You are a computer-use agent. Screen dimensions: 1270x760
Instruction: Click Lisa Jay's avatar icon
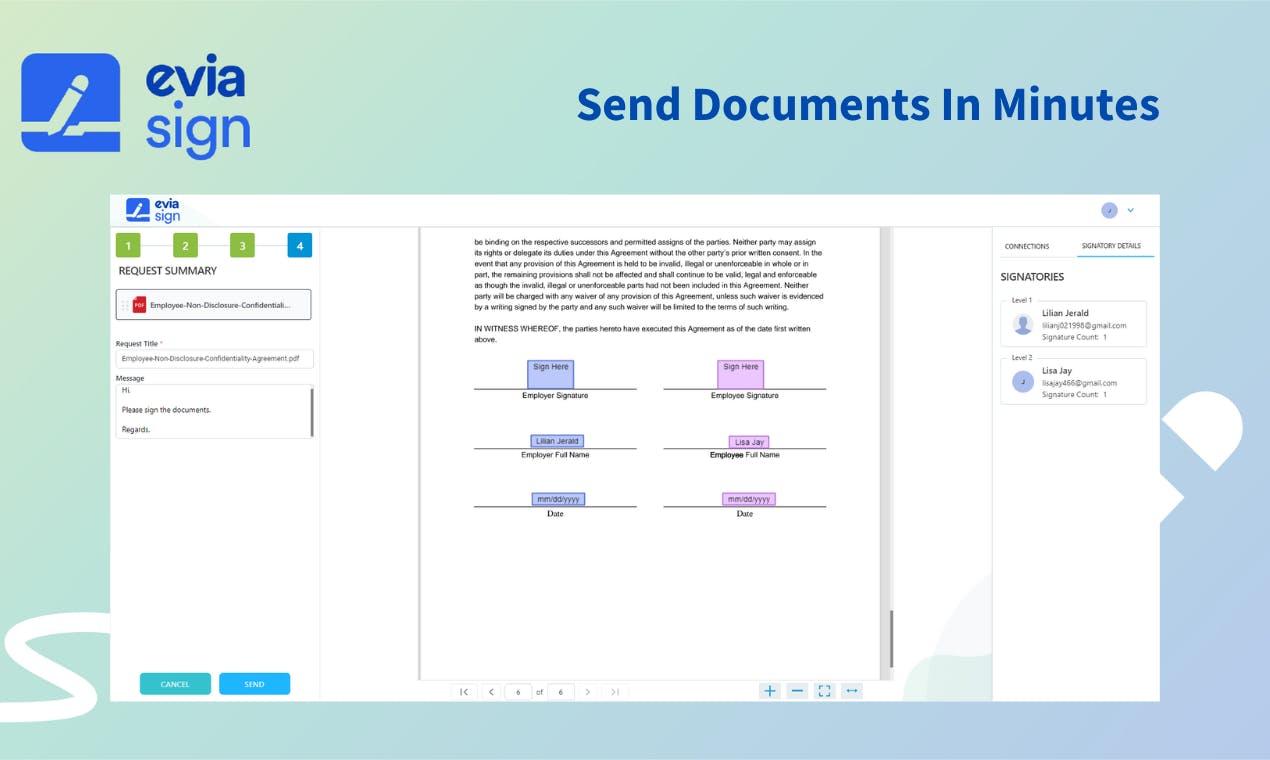coord(1023,381)
